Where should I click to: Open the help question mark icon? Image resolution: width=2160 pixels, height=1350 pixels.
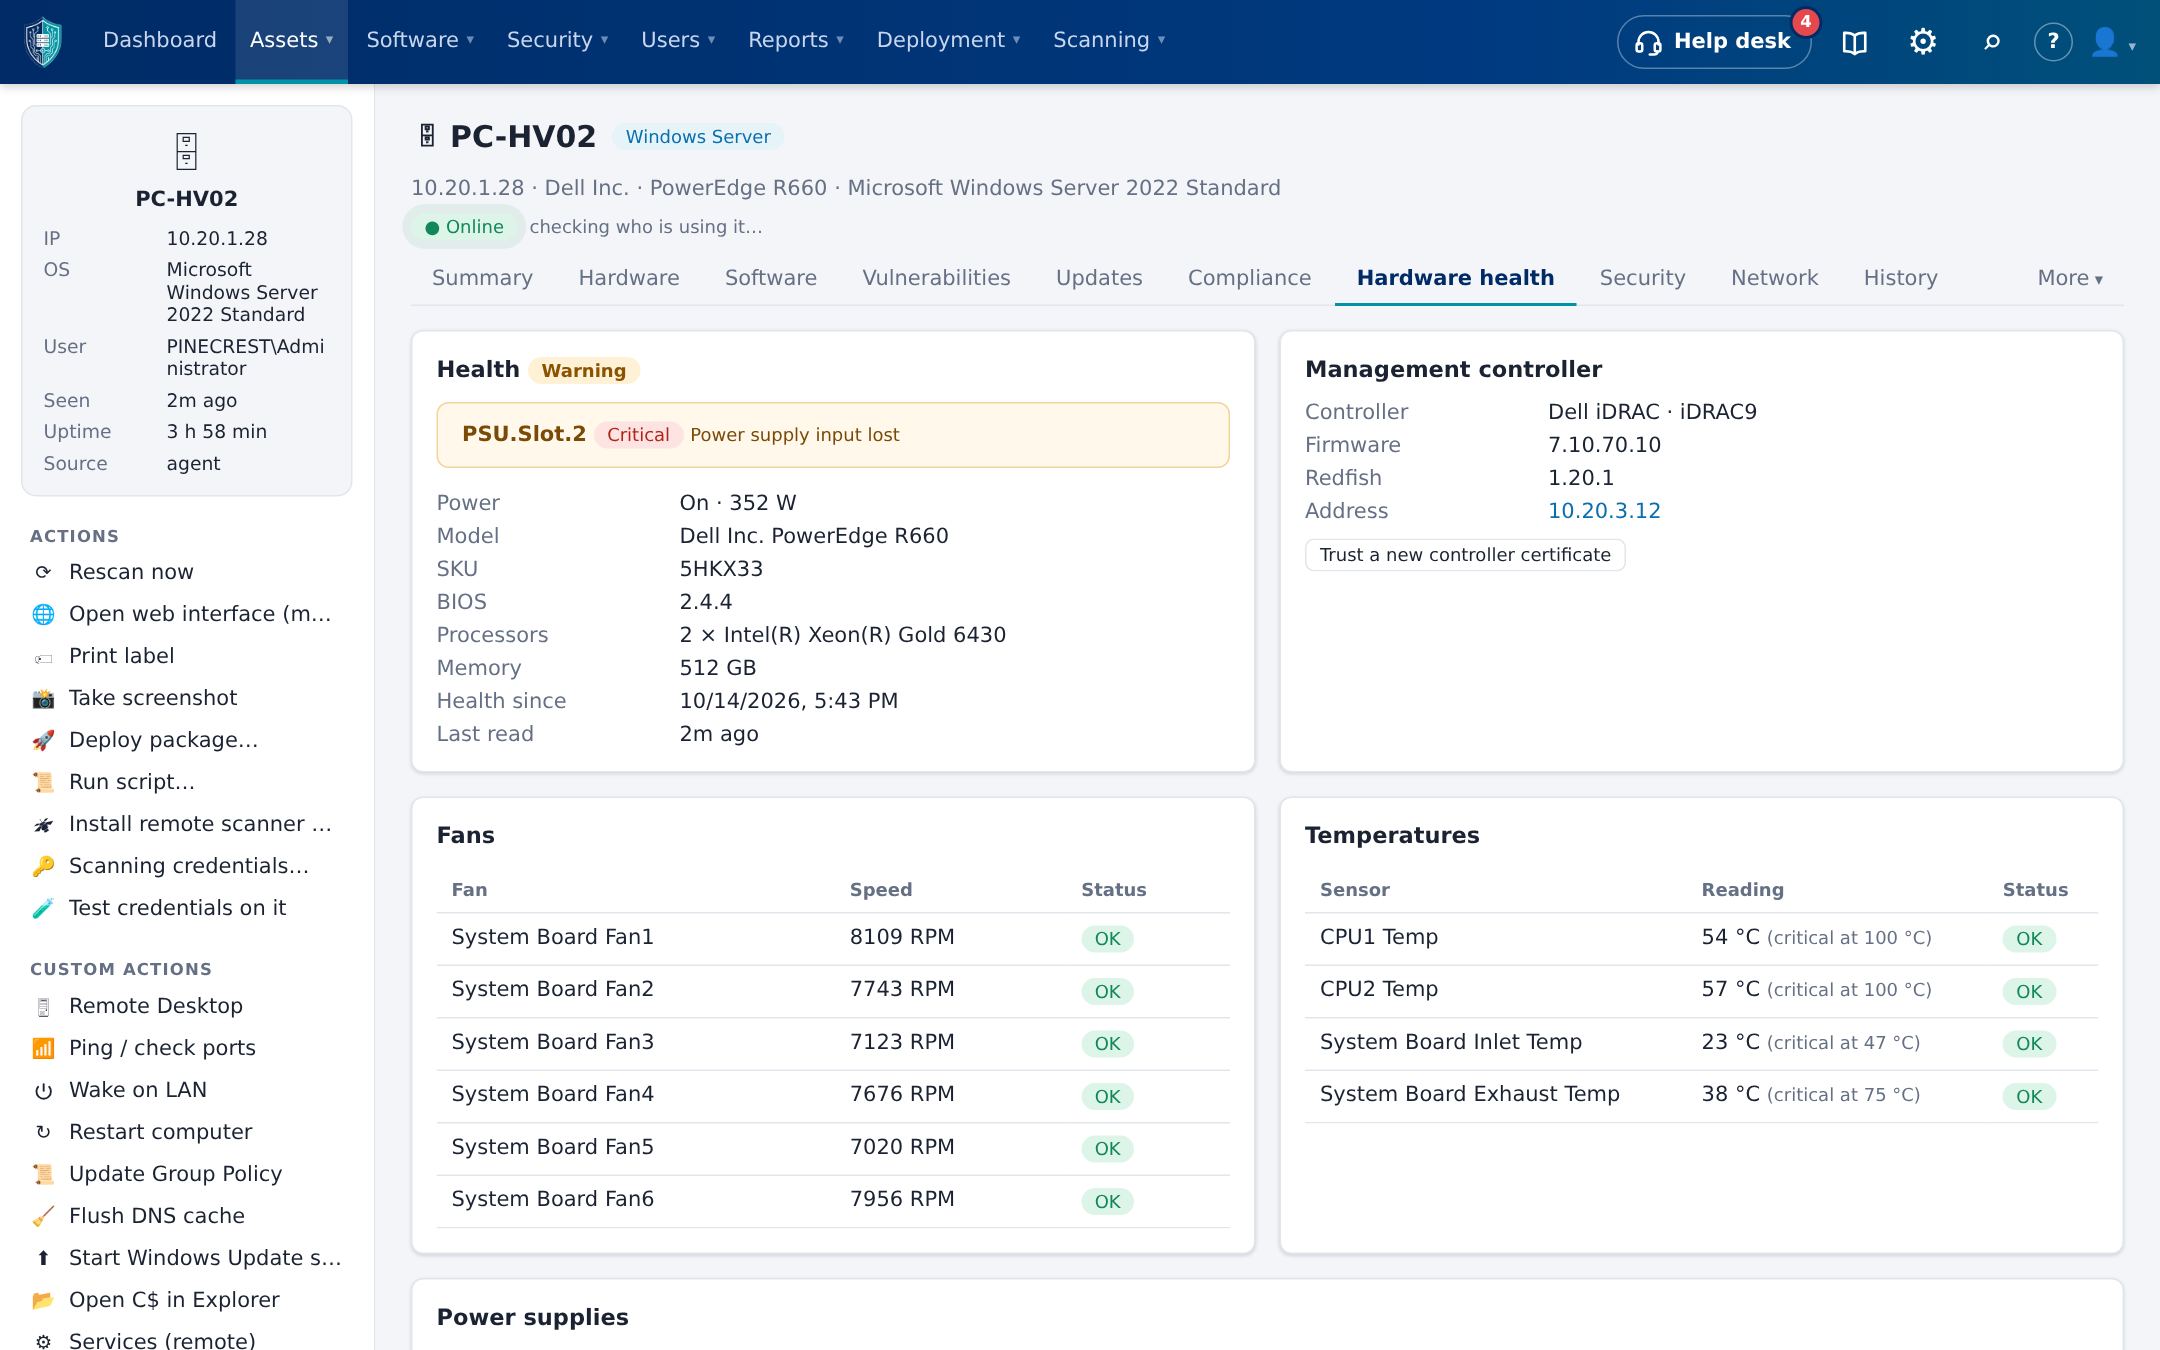(2053, 42)
